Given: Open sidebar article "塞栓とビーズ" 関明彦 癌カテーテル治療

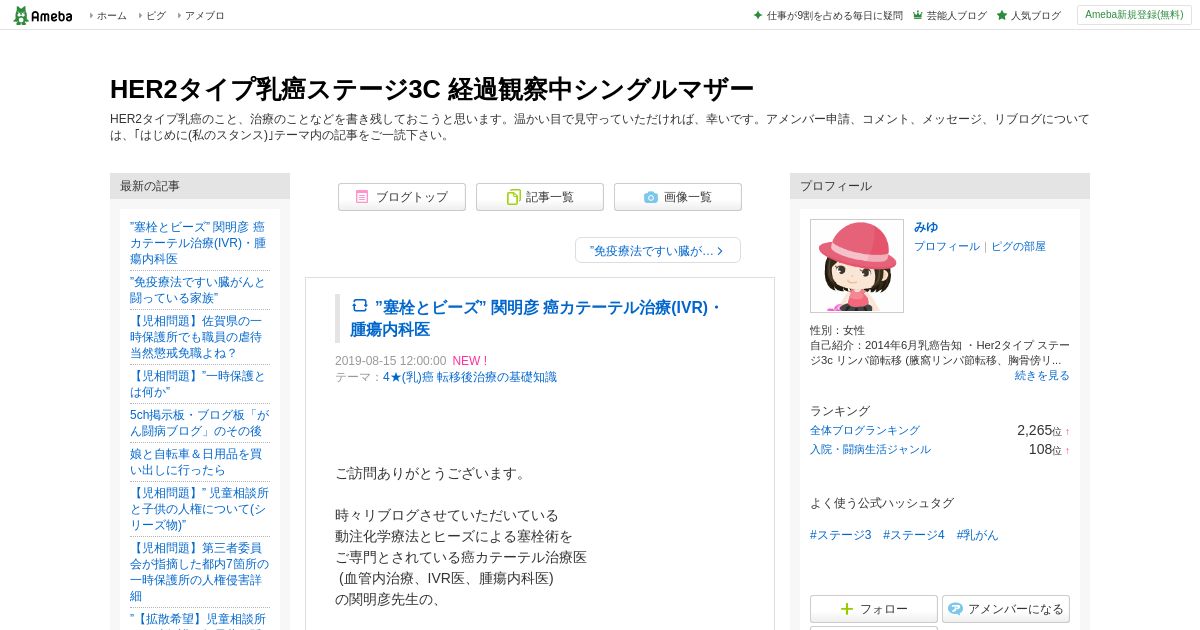Looking at the screenshot, I should 198,243.
